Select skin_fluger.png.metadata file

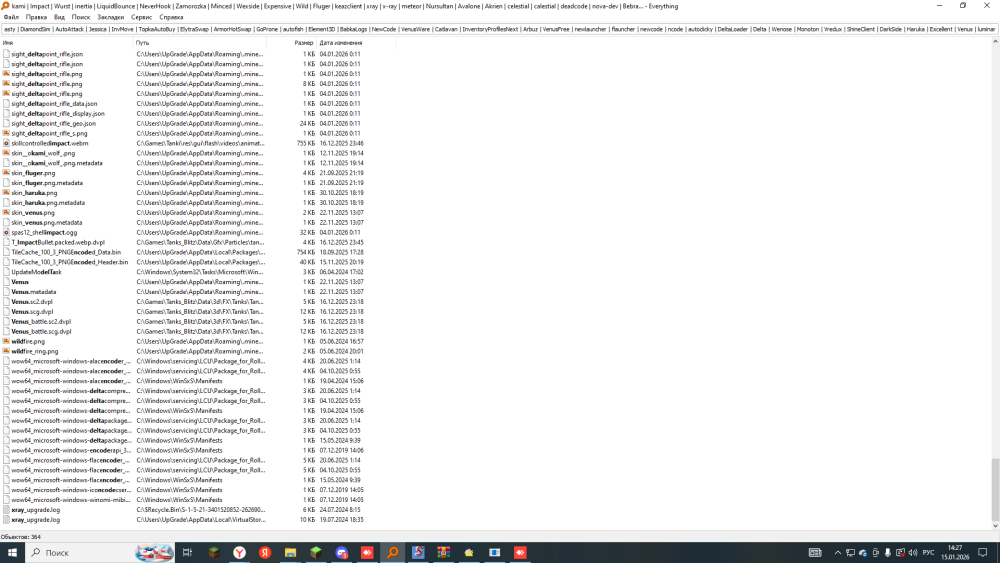coord(47,183)
